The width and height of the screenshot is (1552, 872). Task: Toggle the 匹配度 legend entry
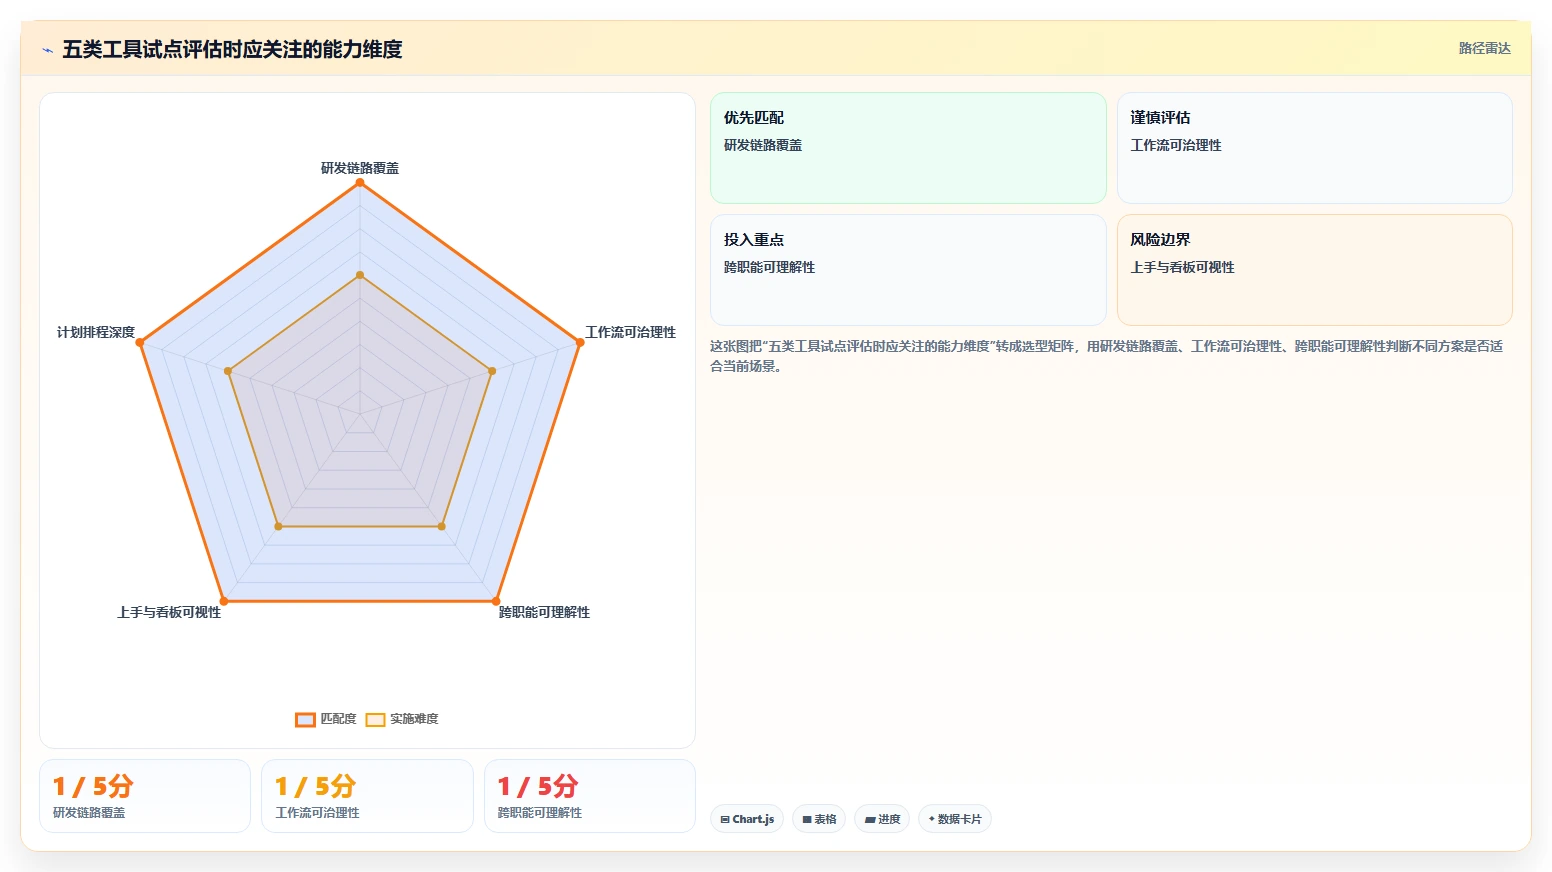326,719
